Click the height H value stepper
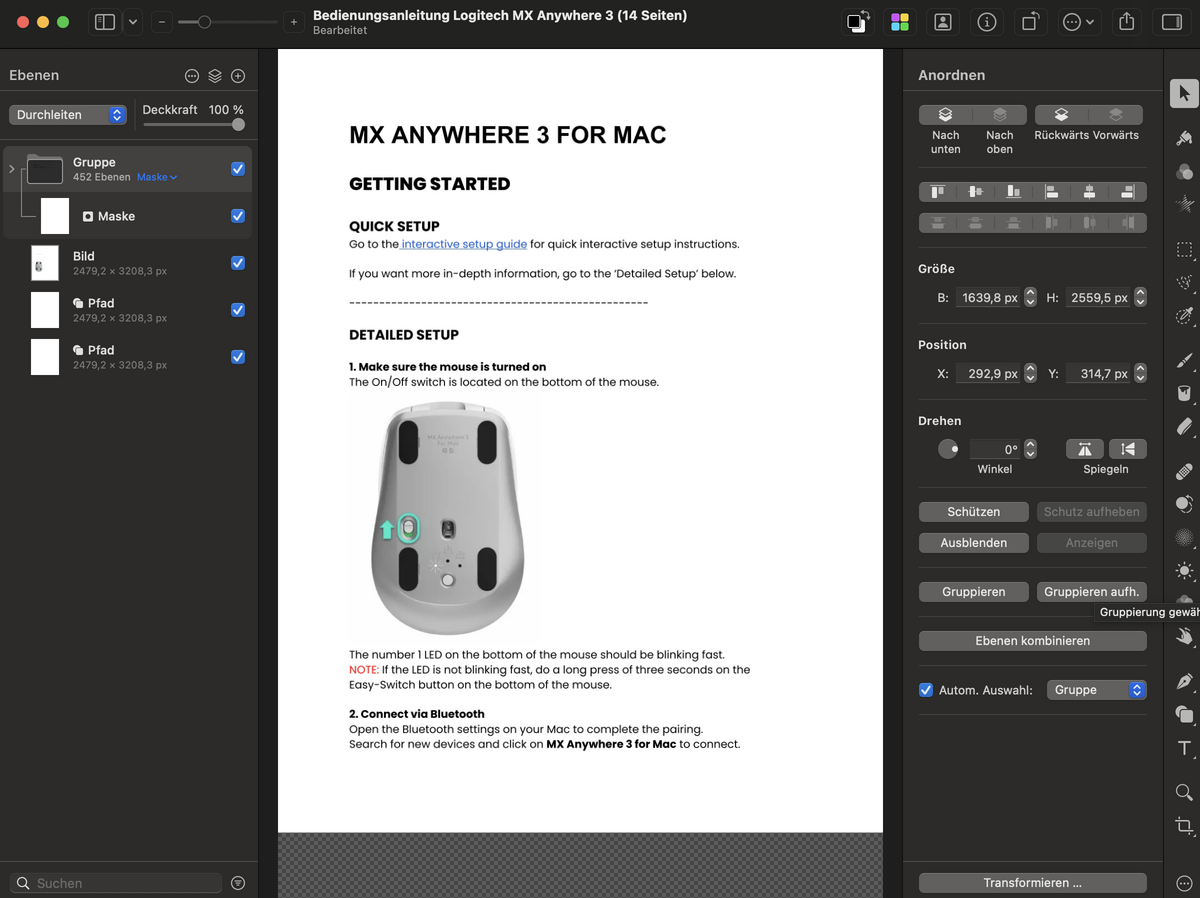Viewport: 1200px width, 898px height. [x=1140, y=298]
